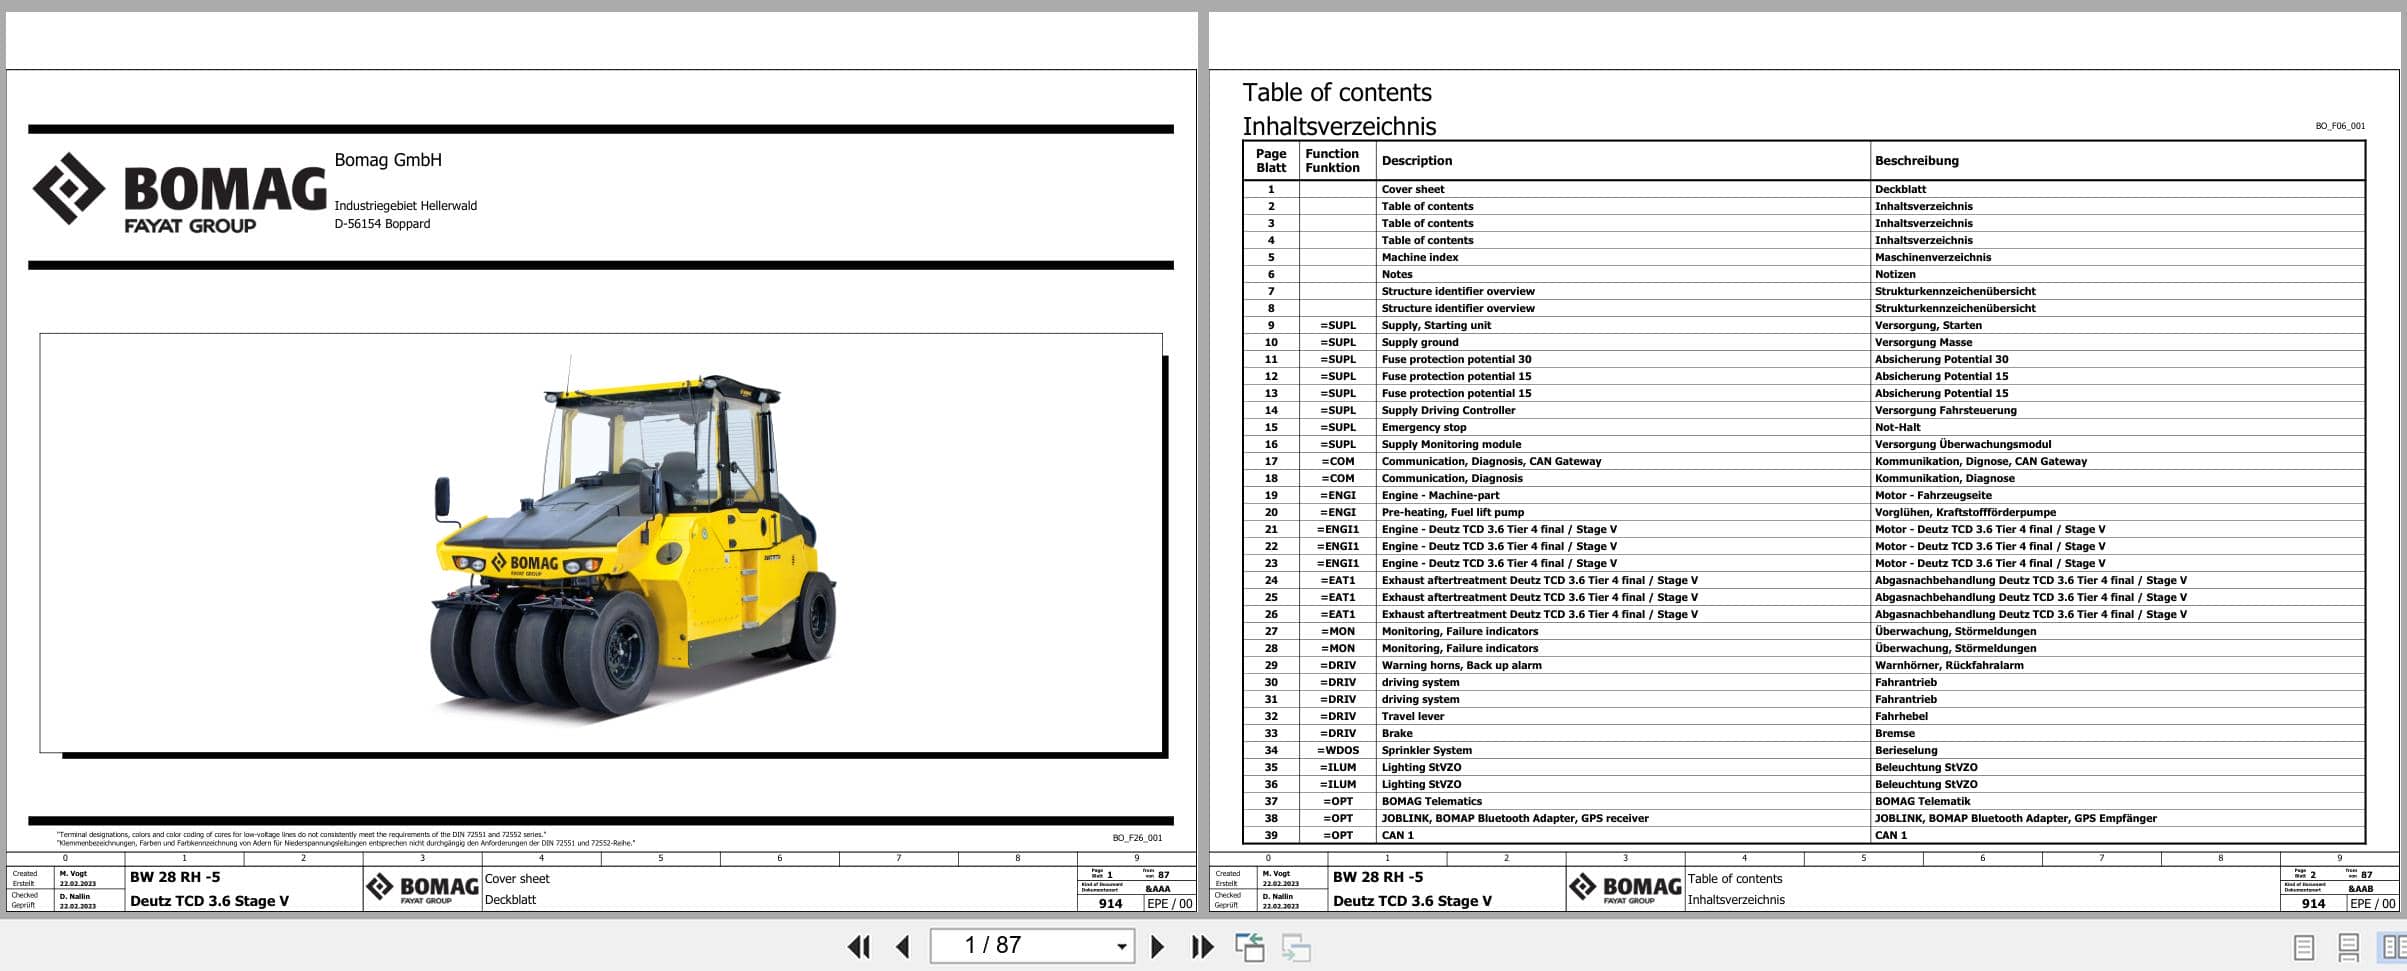2407x971 pixels.
Task: Click the large BOMAG logo on cover page
Action: (179, 194)
